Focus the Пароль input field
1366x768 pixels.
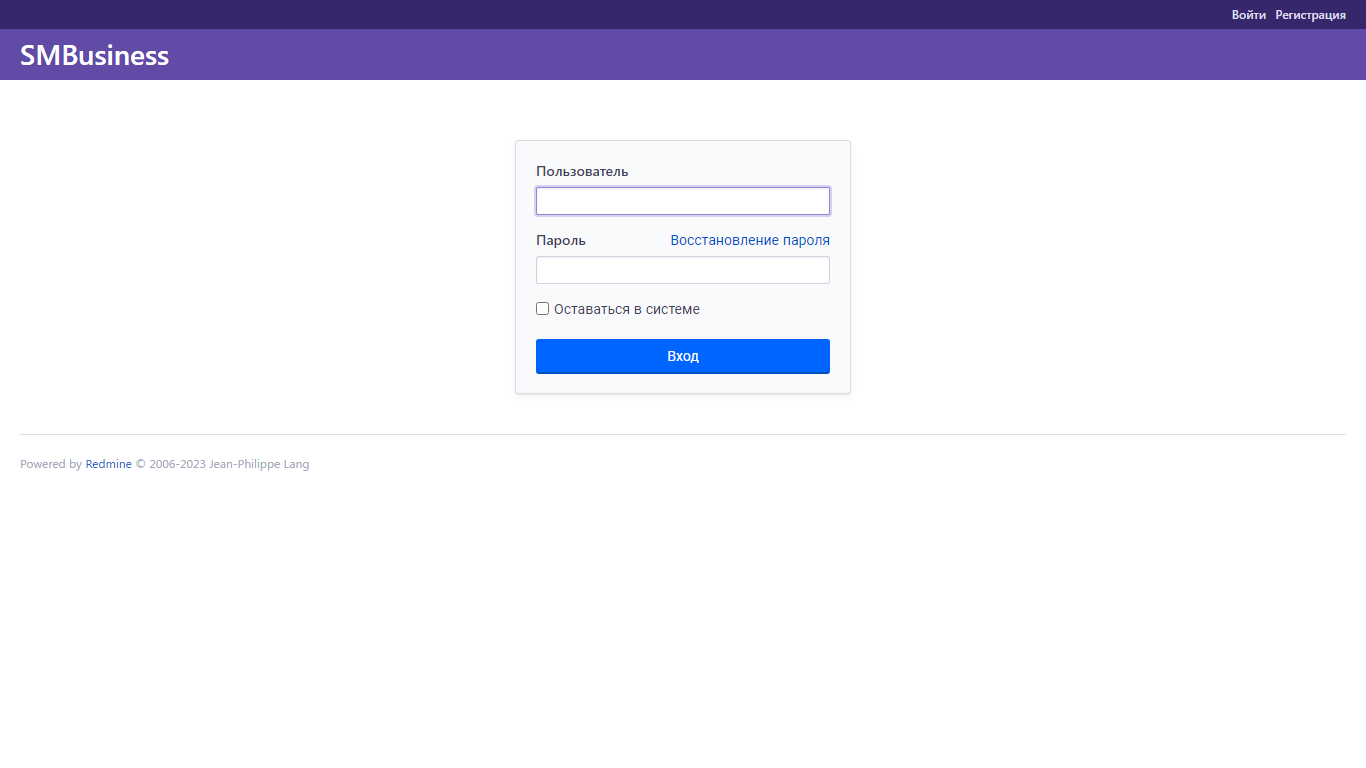point(683,270)
